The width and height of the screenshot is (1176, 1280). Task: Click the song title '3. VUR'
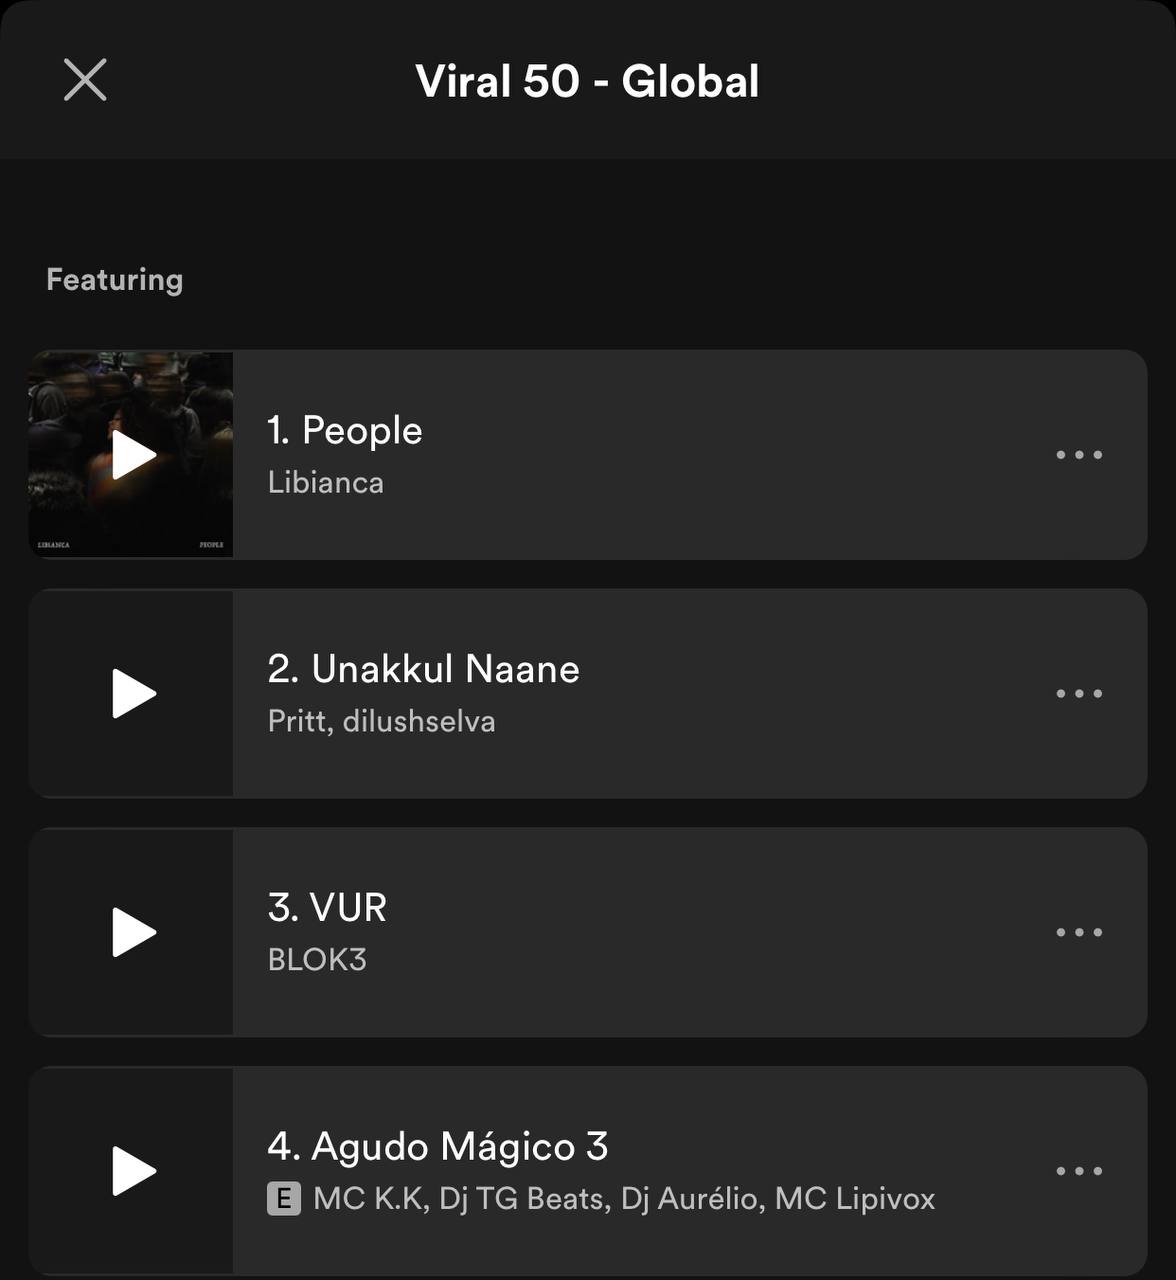click(327, 908)
